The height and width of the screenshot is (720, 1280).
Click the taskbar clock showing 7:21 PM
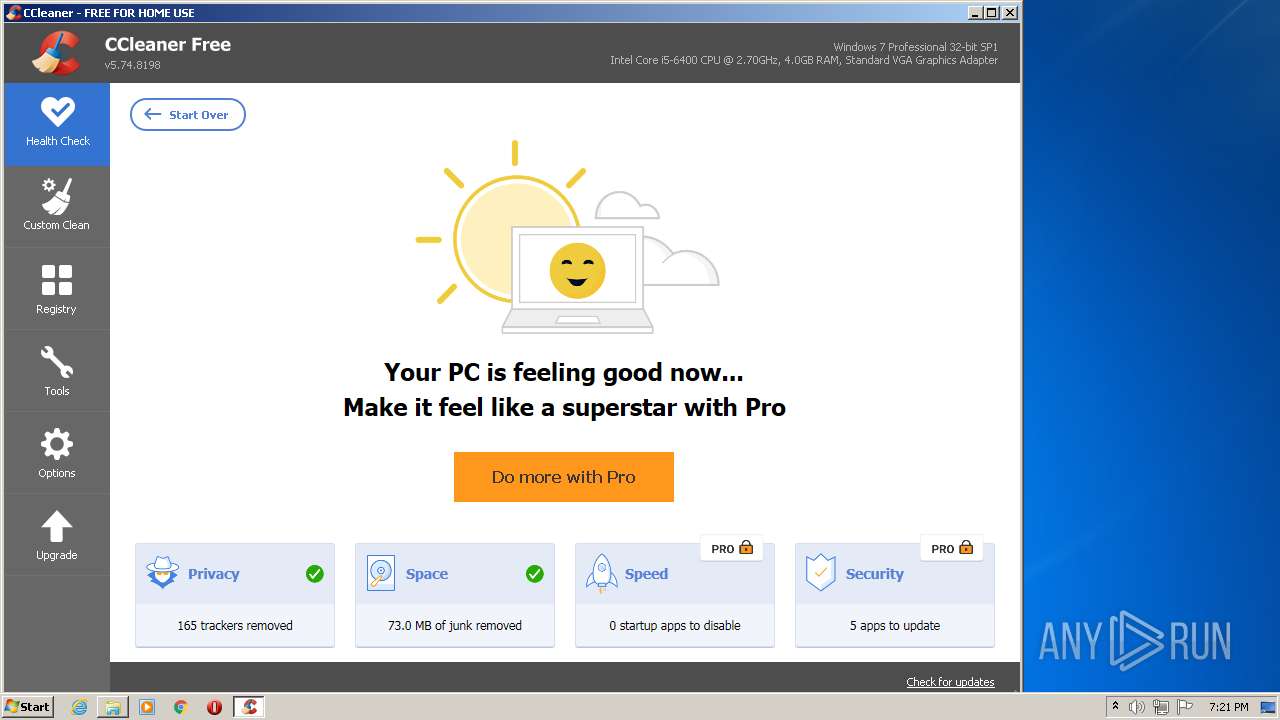[x=1229, y=707]
